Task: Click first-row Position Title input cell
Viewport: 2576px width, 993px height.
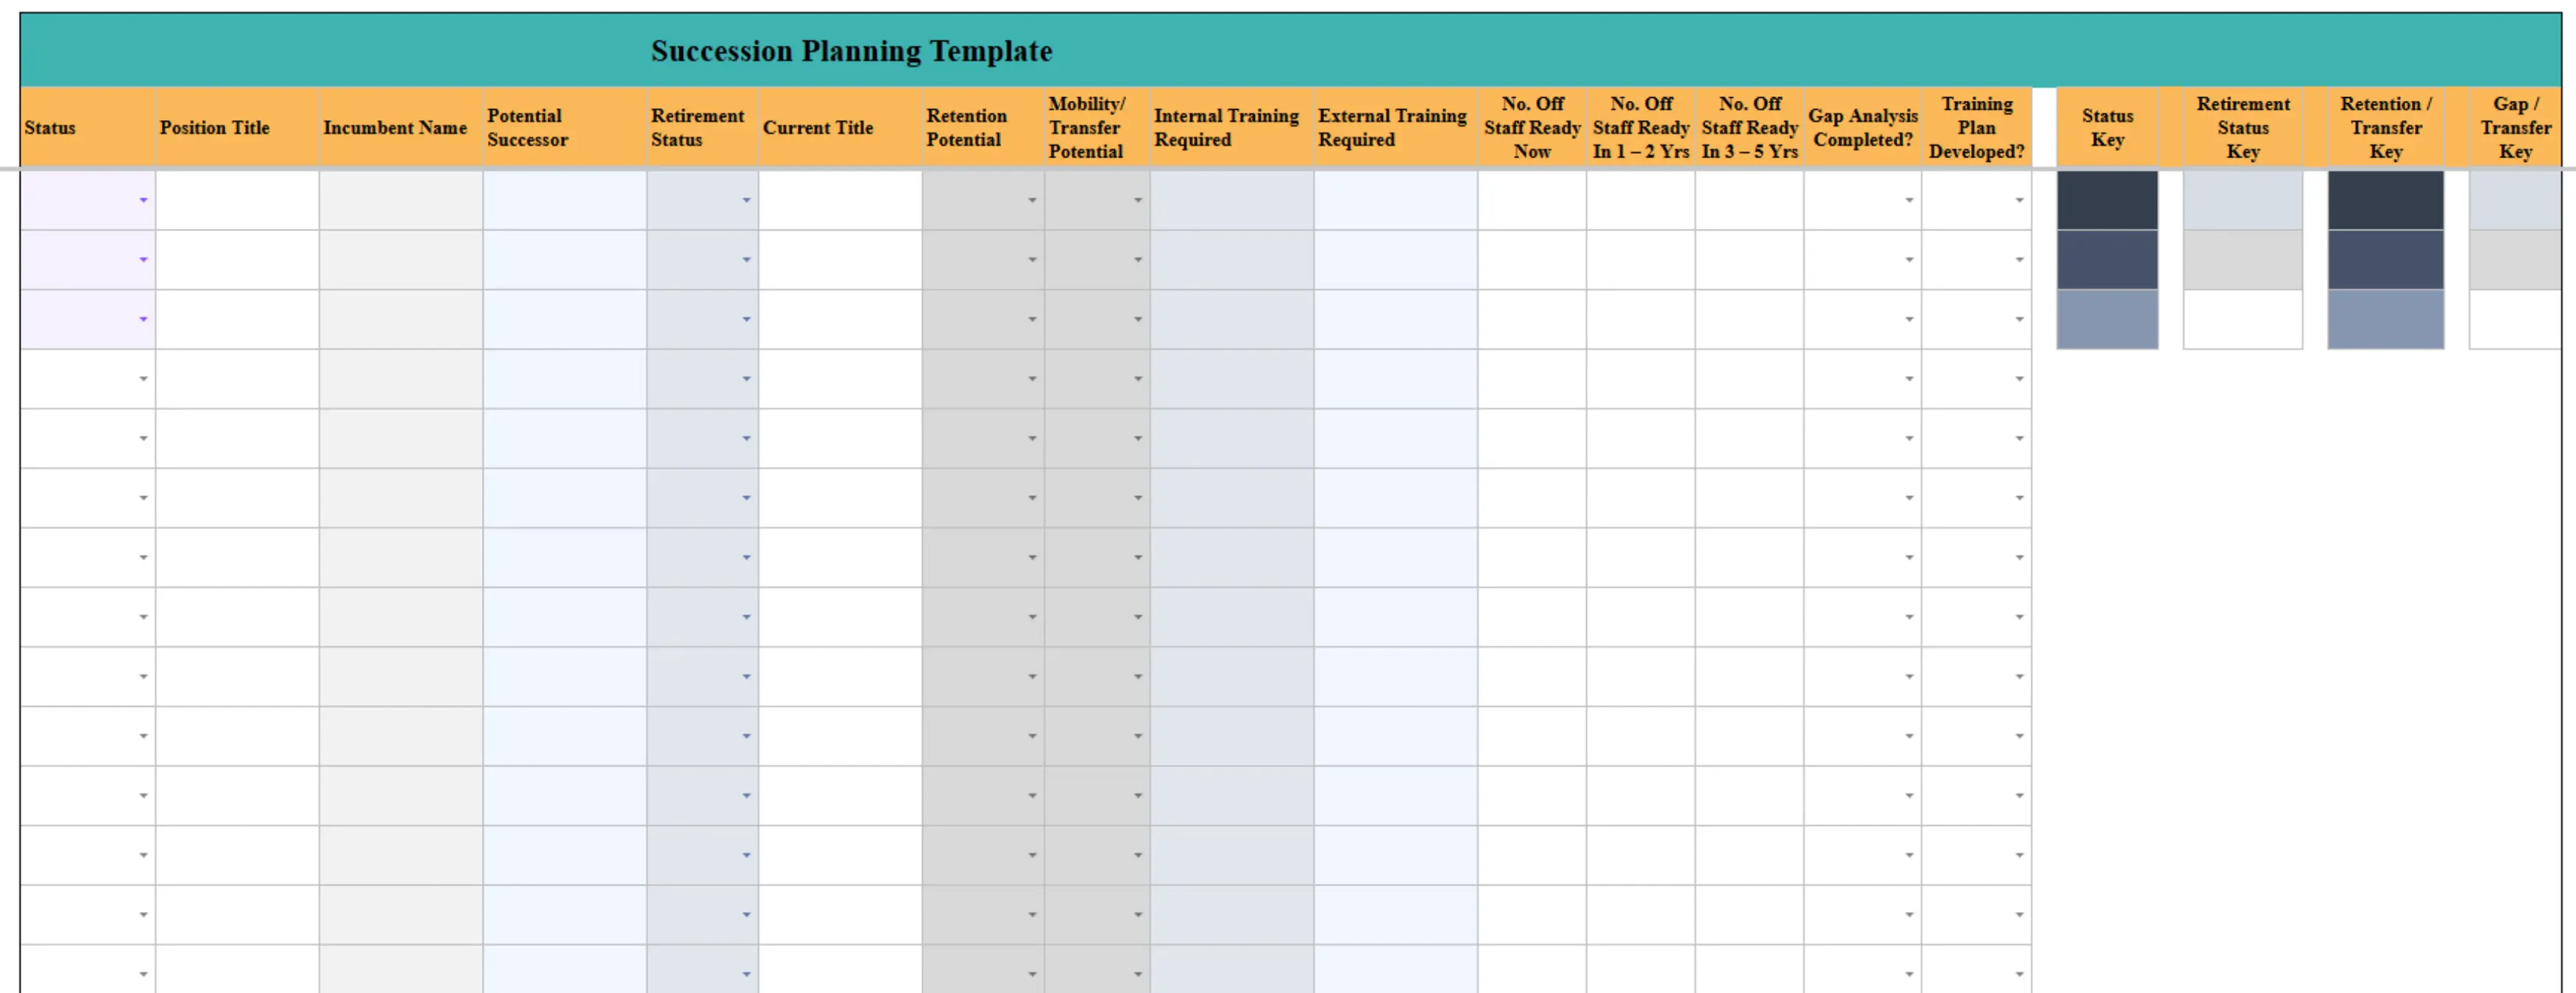Action: point(237,200)
